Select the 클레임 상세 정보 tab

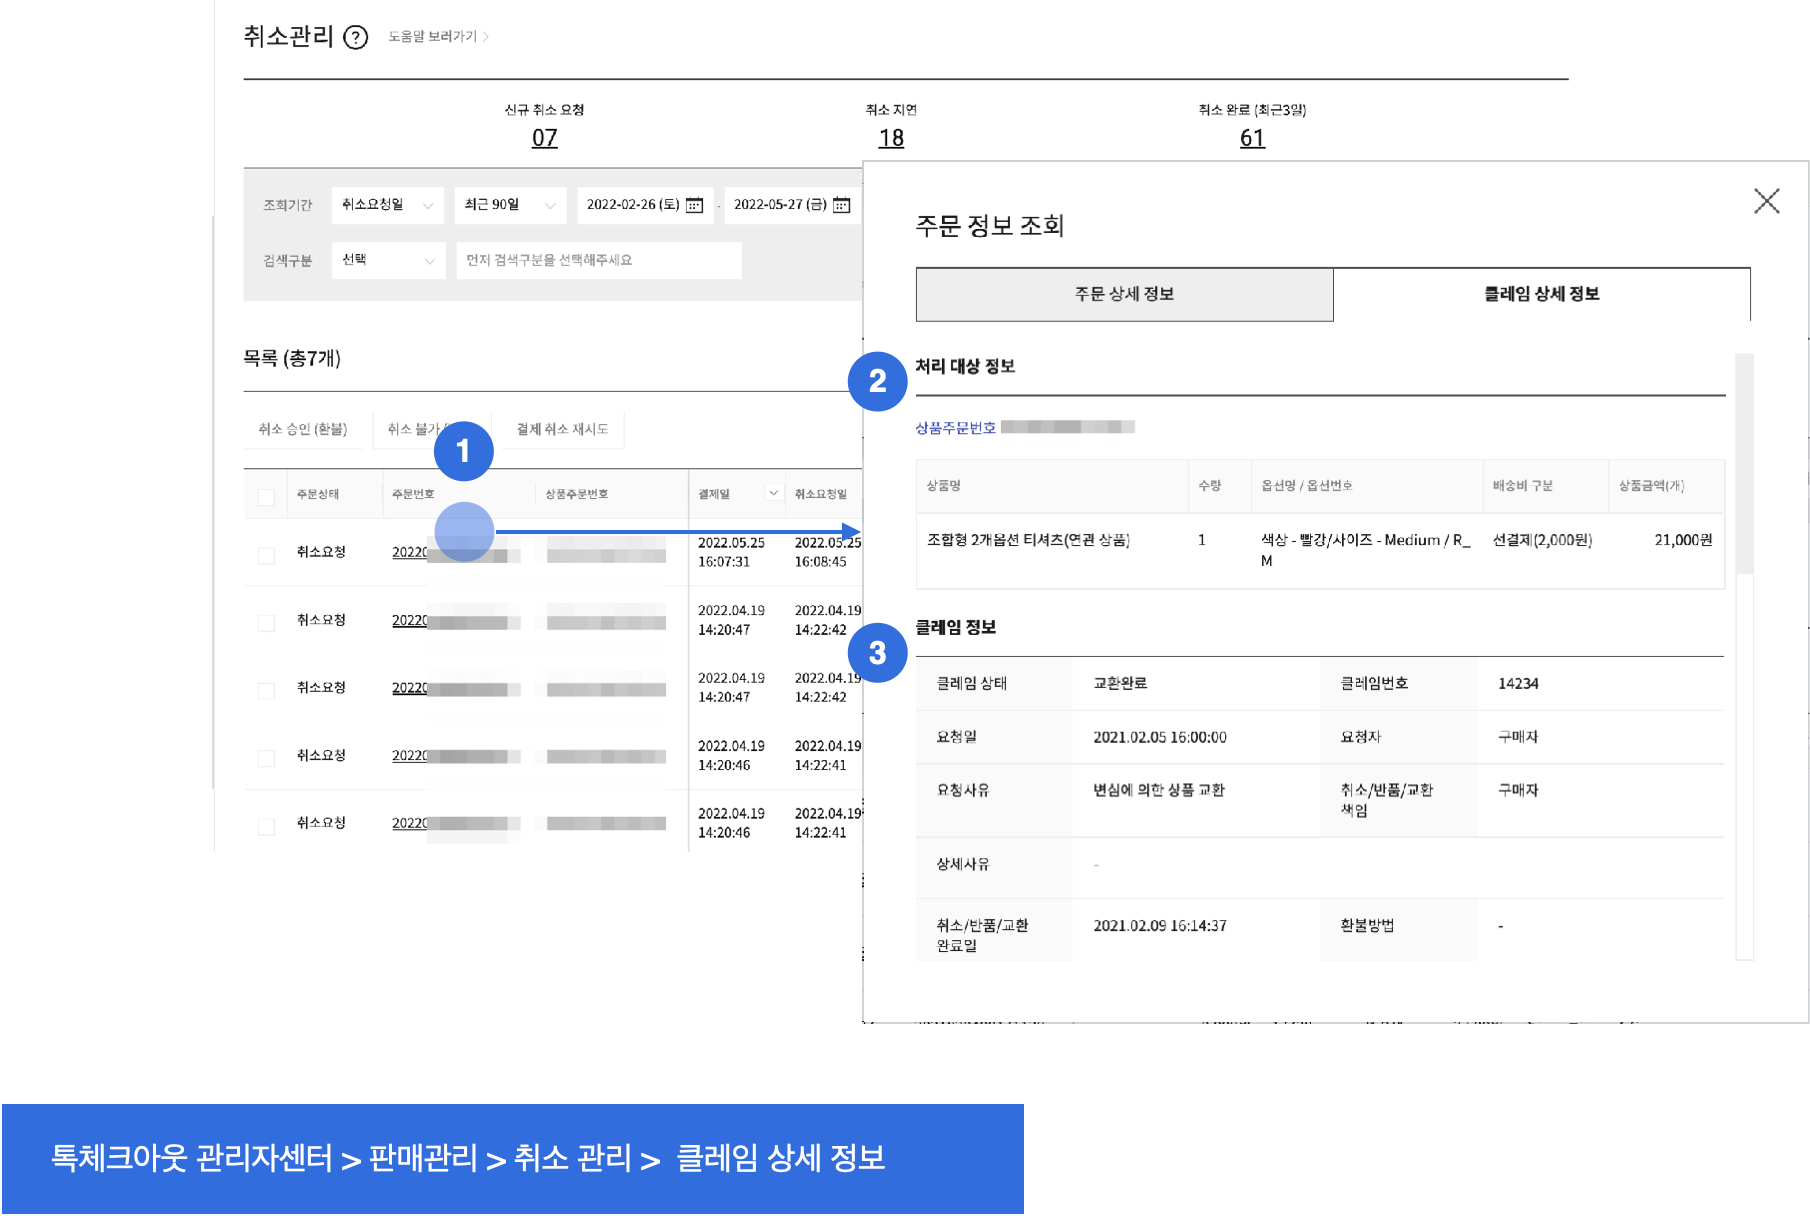pos(1541,294)
